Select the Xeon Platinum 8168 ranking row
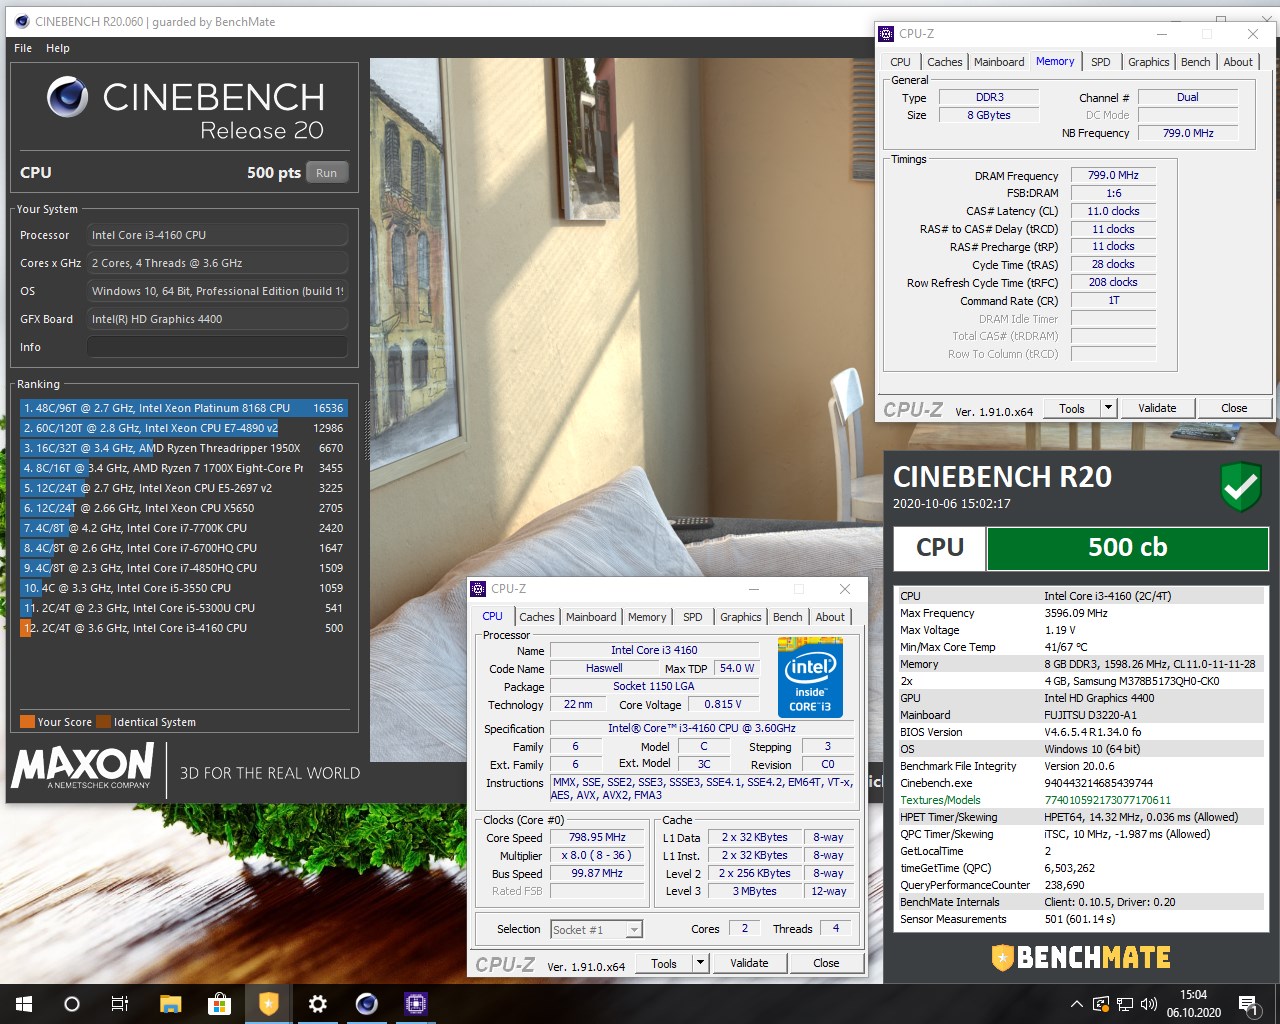 pyautogui.click(x=183, y=408)
